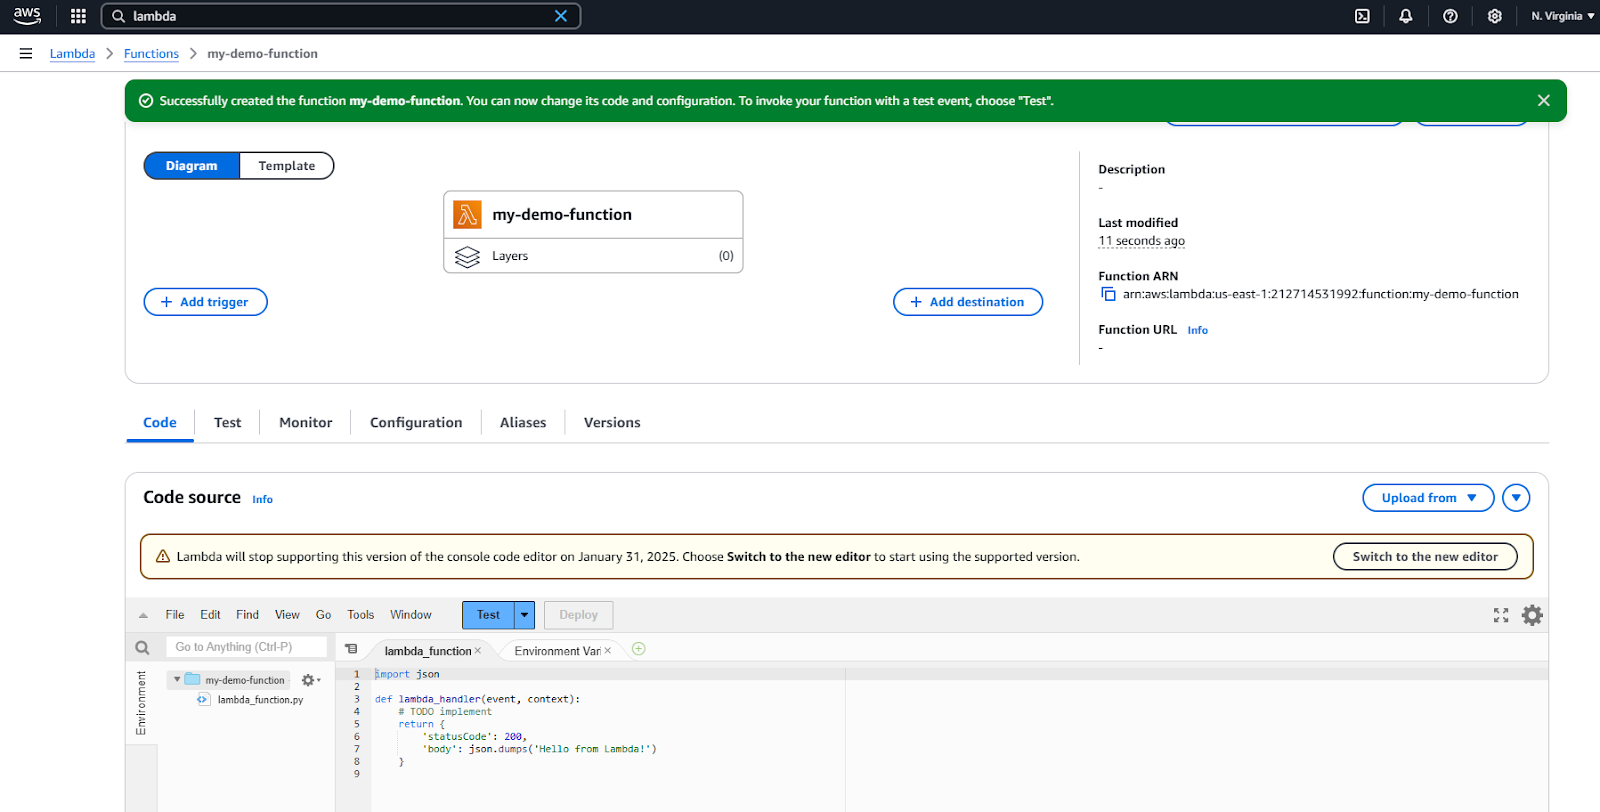Click the lambda search field
This screenshot has width=1600, height=812.
coord(340,16)
